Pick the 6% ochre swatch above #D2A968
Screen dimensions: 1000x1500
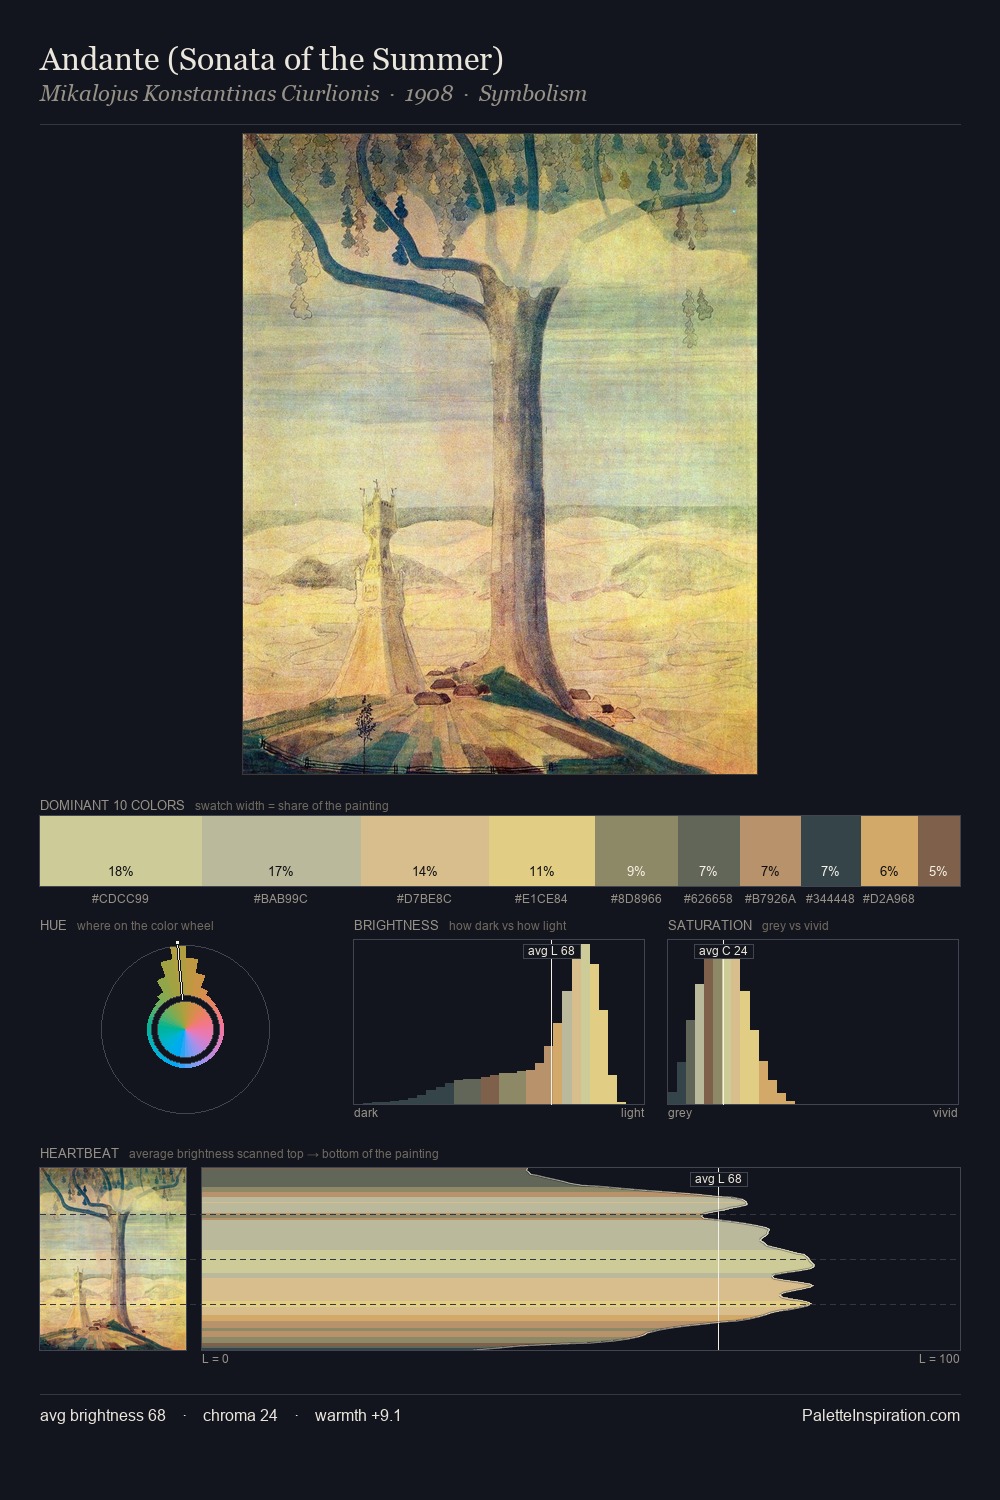point(889,851)
